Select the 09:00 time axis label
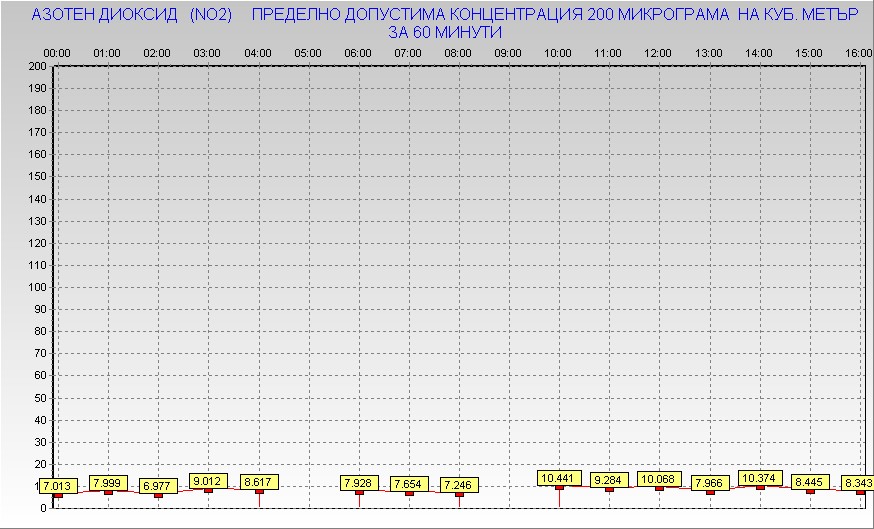 [x=508, y=53]
